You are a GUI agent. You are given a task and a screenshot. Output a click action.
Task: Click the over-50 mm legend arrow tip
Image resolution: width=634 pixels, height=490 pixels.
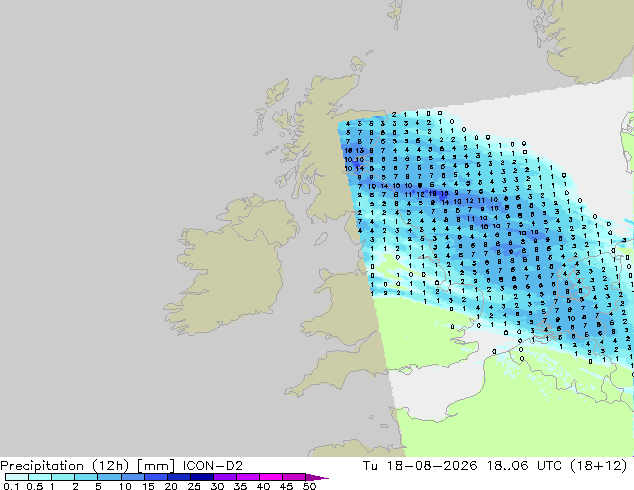[x=317, y=477]
